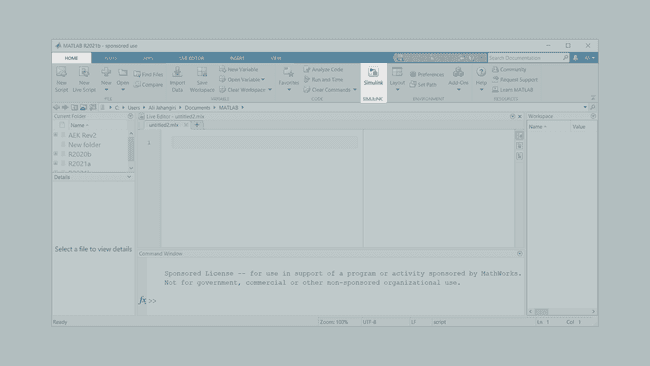This screenshot has height=366, width=650.
Task: Close the untitled2.mlx tab
Action: 186,125
